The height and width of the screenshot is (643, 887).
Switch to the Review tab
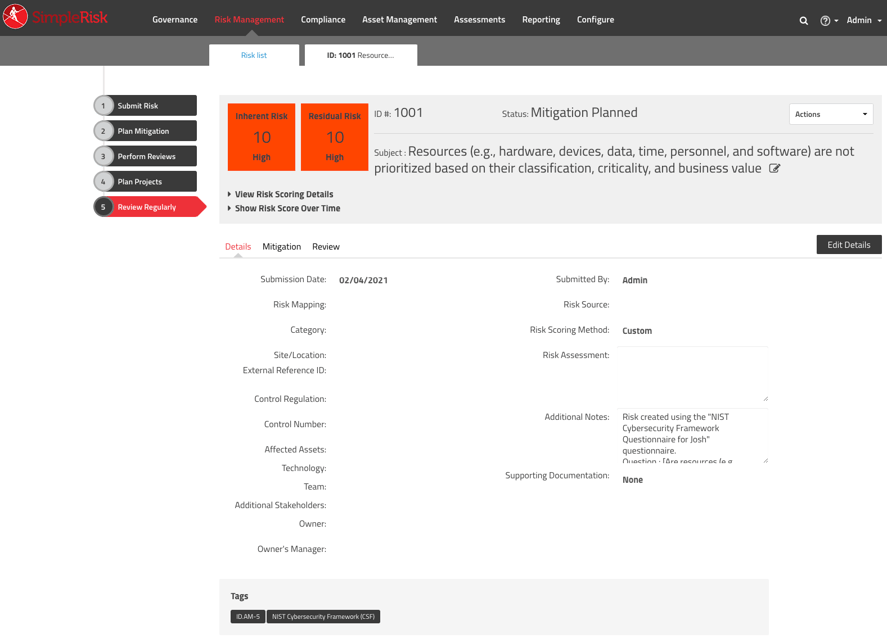325,246
